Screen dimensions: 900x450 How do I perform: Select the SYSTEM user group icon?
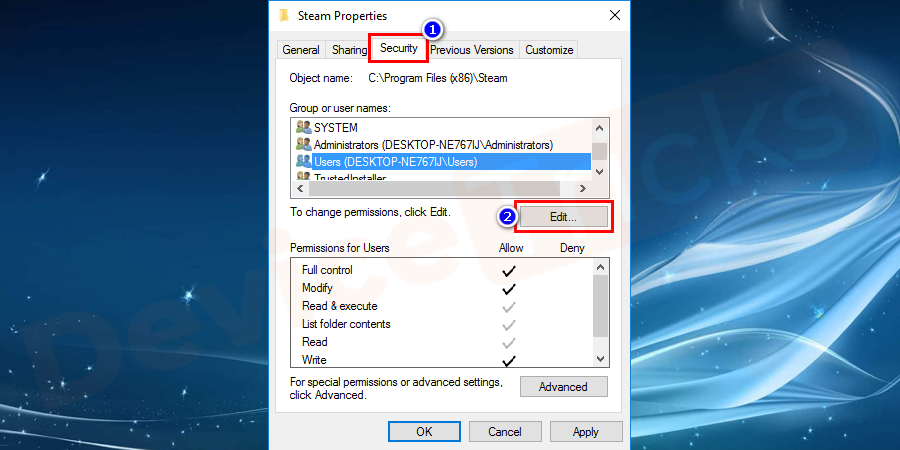pyautogui.click(x=304, y=128)
